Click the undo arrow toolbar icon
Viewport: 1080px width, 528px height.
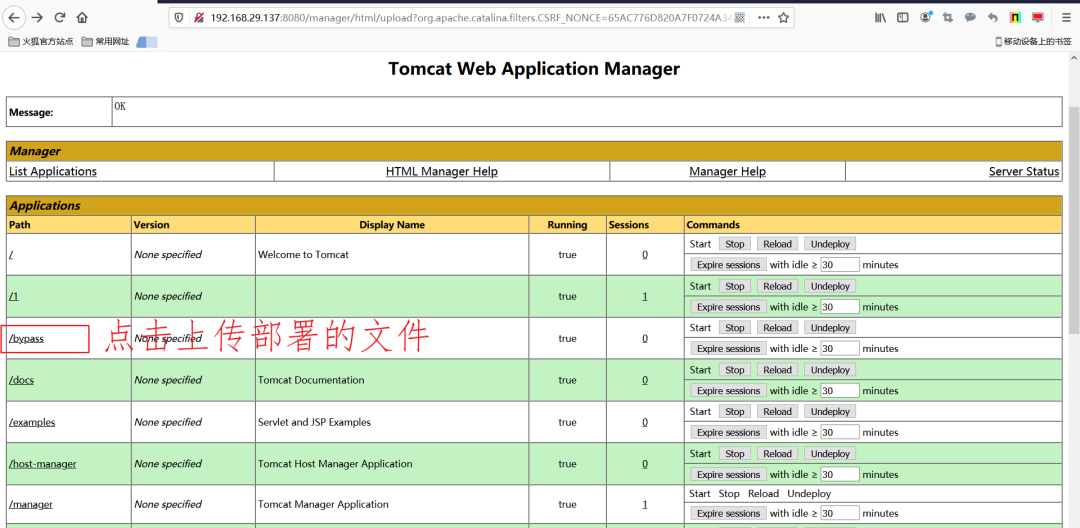[x=993, y=18]
